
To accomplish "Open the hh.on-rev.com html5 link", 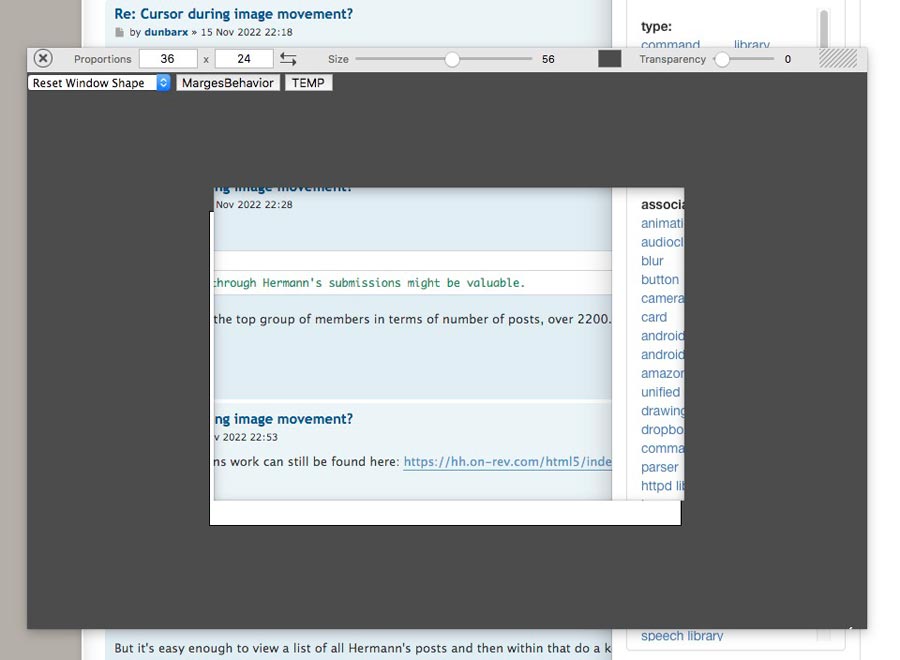I will (x=507, y=462).
